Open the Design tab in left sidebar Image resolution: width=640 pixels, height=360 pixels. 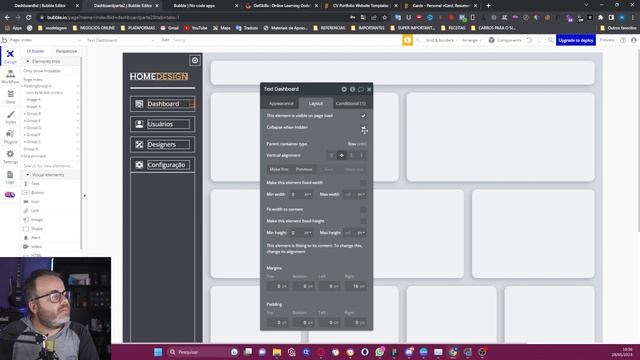point(10,56)
